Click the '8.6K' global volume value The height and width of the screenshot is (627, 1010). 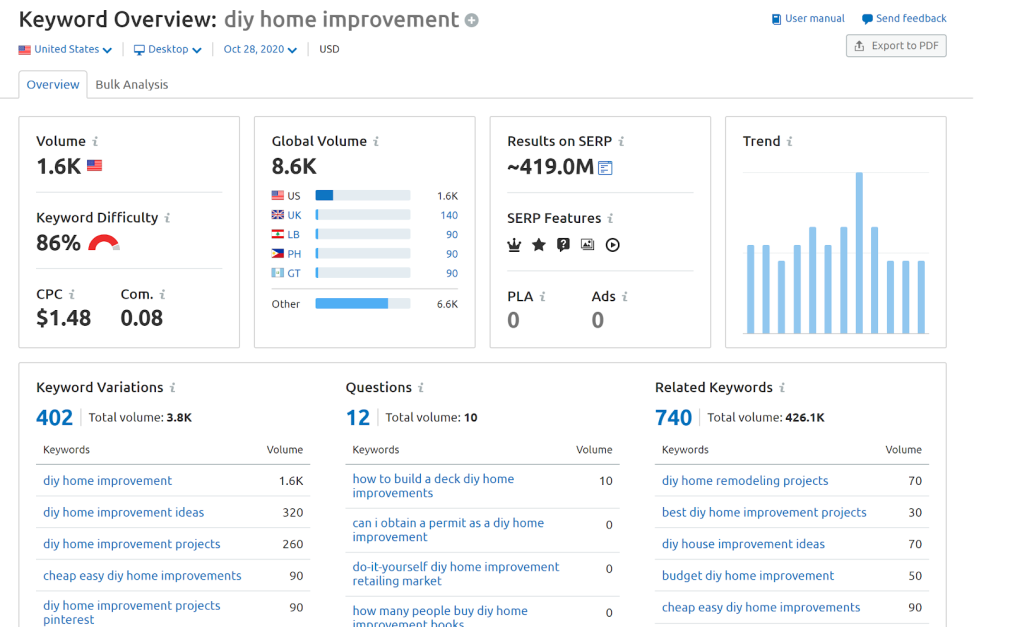tap(294, 167)
